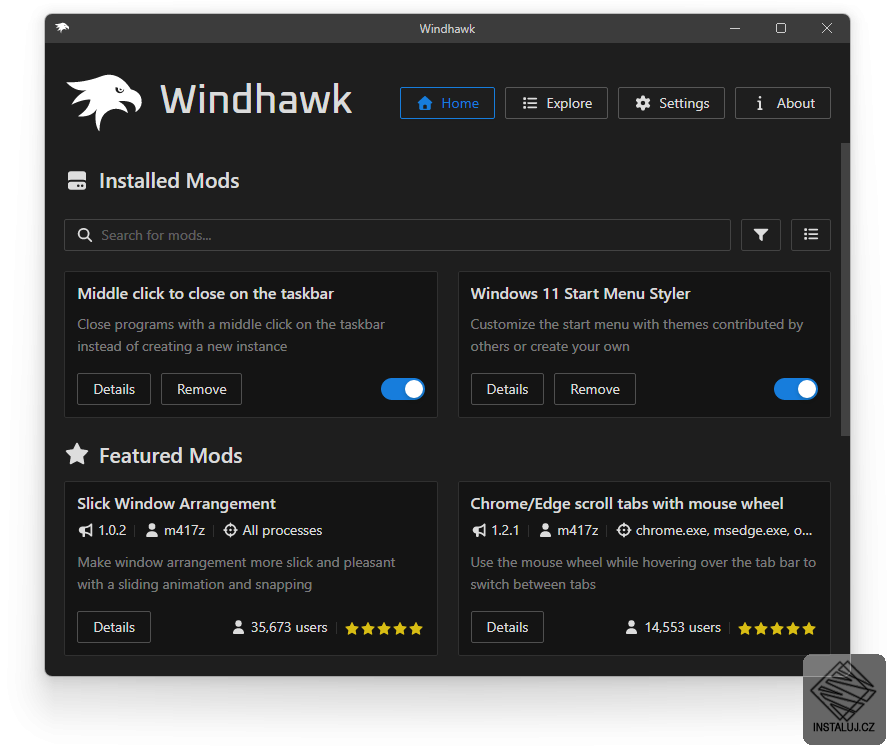Click the 35,673 users count text
Viewport: 894px width, 754px height.
click(x=289, y=627)
